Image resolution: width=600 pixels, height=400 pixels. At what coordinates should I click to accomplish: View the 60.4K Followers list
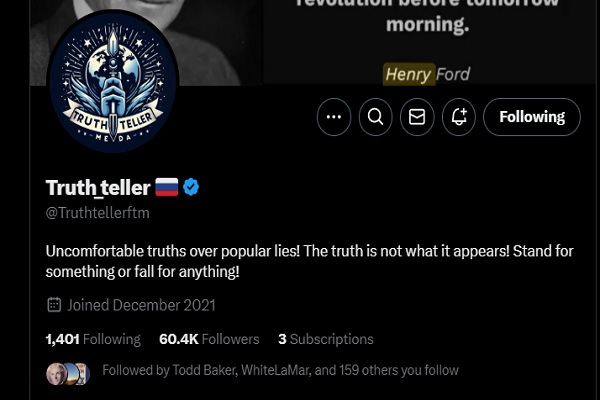[209, 339]
